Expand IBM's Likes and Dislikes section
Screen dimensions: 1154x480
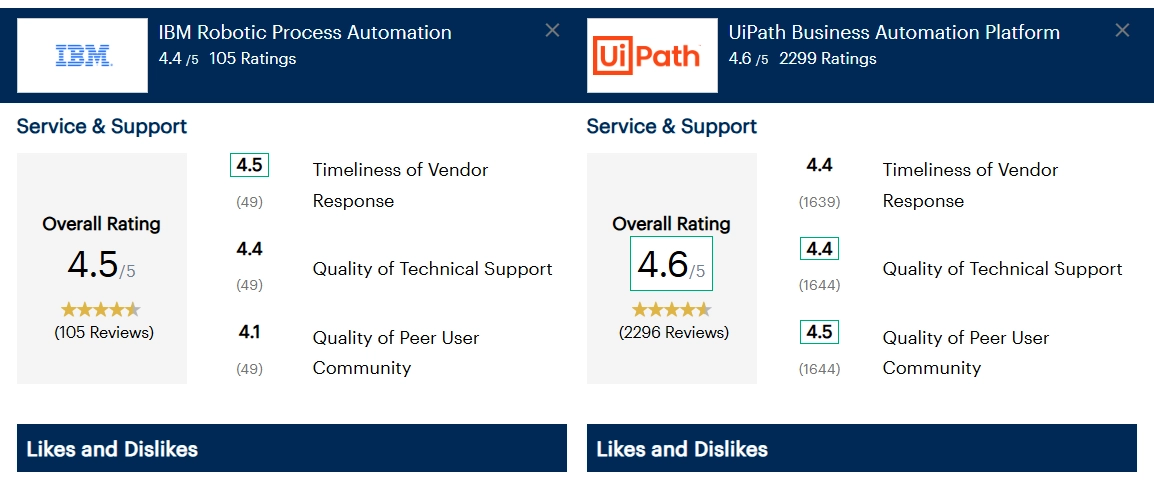[x=291, y=448]
